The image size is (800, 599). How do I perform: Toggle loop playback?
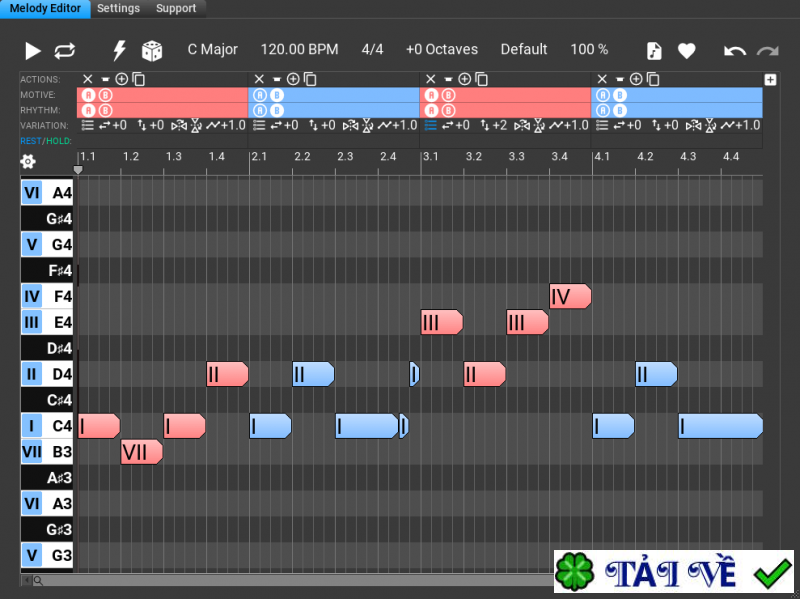[65, 51]
